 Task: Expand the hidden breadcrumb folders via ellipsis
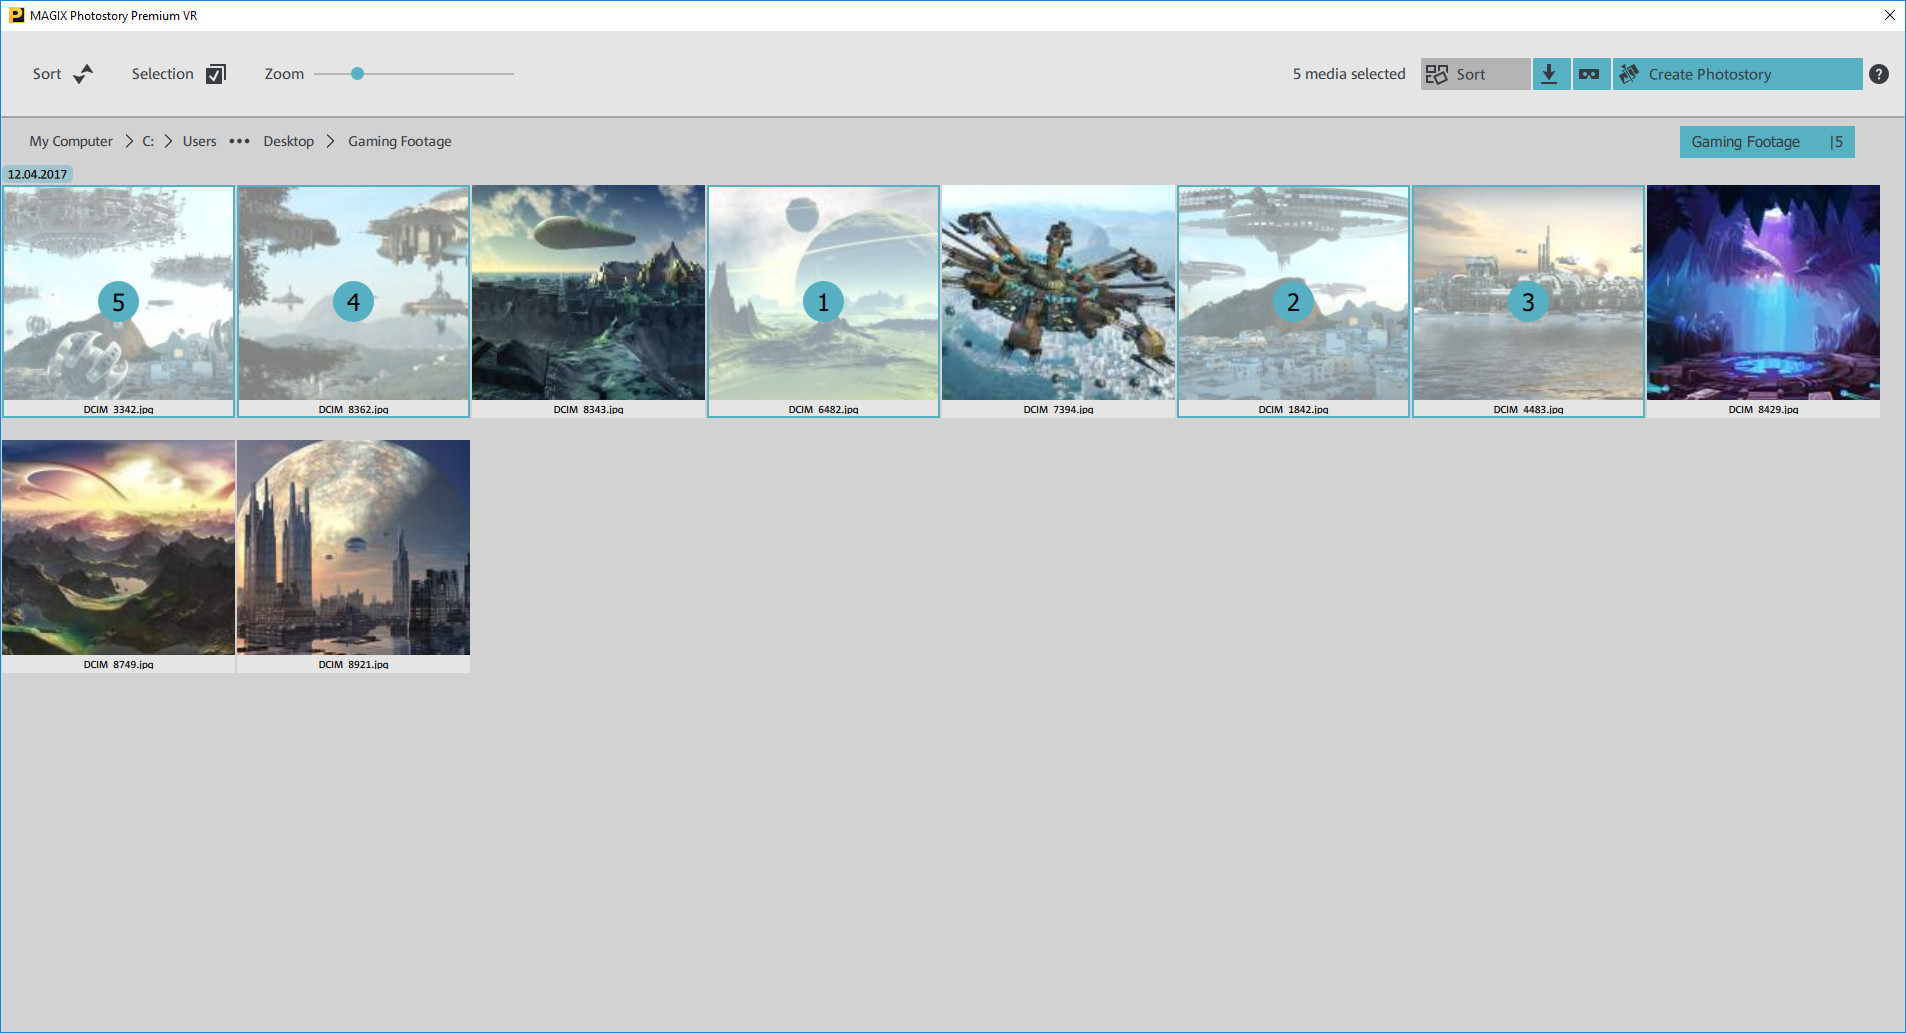(238, 141)
